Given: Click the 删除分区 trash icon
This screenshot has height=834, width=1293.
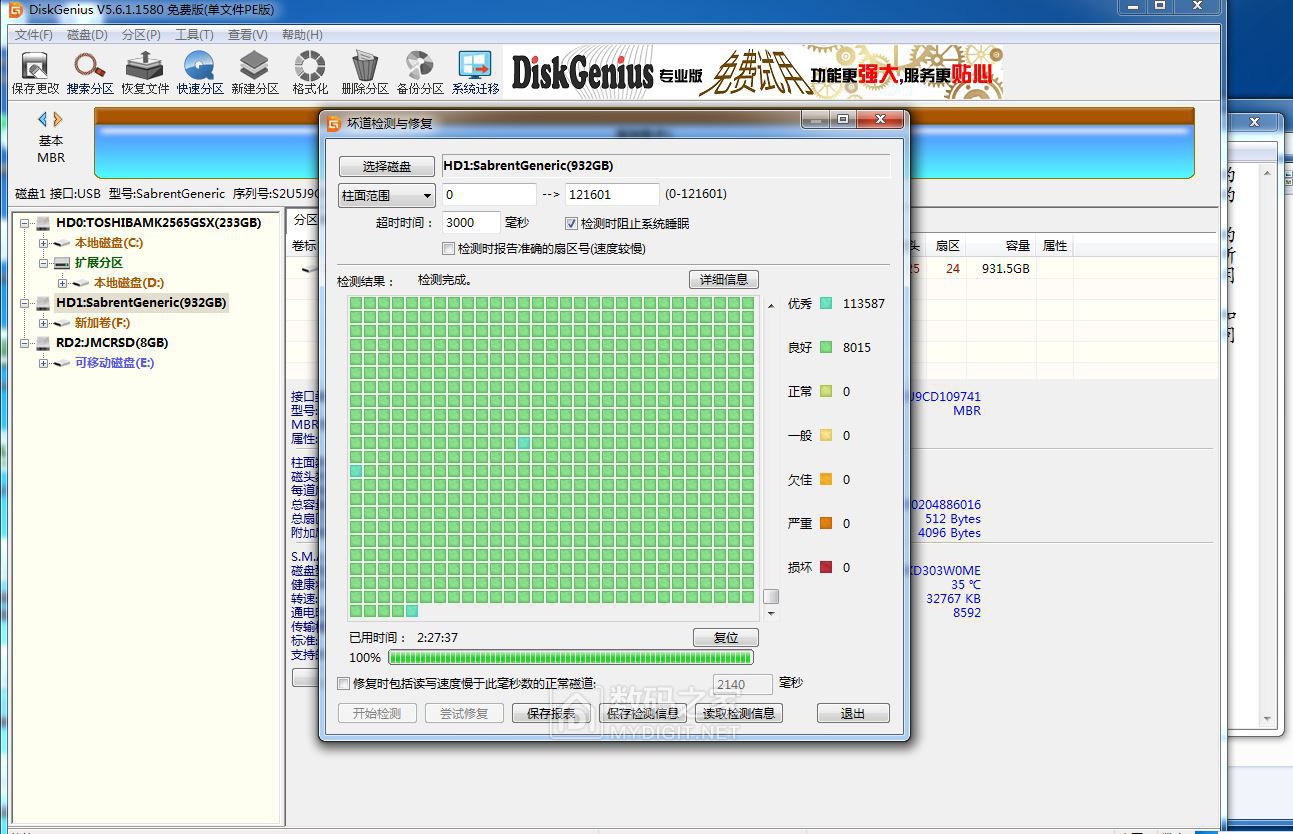Looking at the screenshot, I should click(365, 73).
